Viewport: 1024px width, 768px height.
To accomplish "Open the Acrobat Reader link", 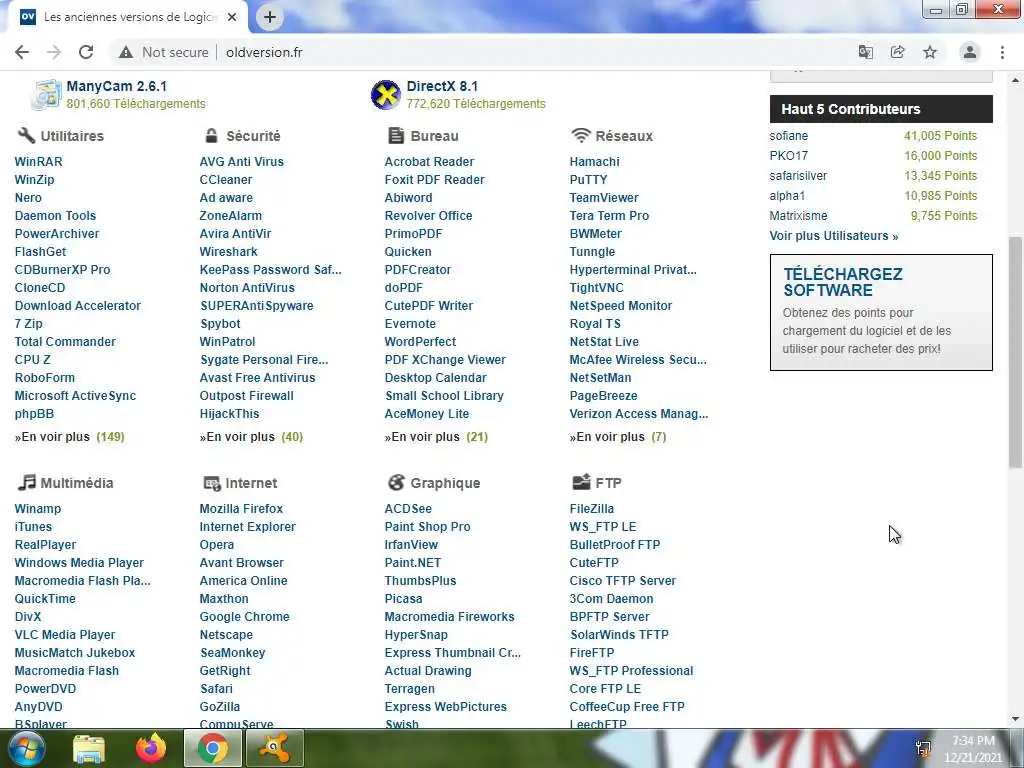I will [x=429, y=161].
